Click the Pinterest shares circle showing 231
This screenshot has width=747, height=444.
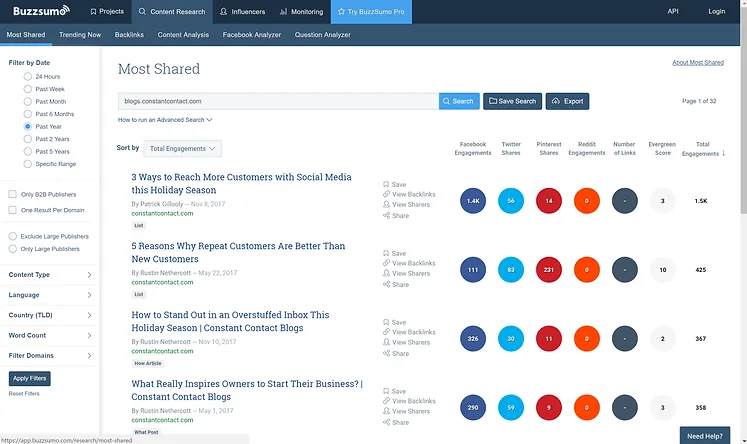click(x=549, y=270)
